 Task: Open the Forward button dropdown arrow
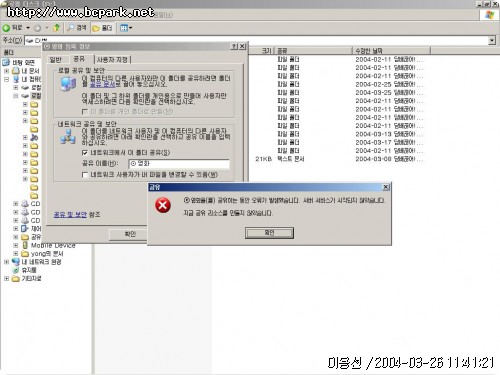47,28
